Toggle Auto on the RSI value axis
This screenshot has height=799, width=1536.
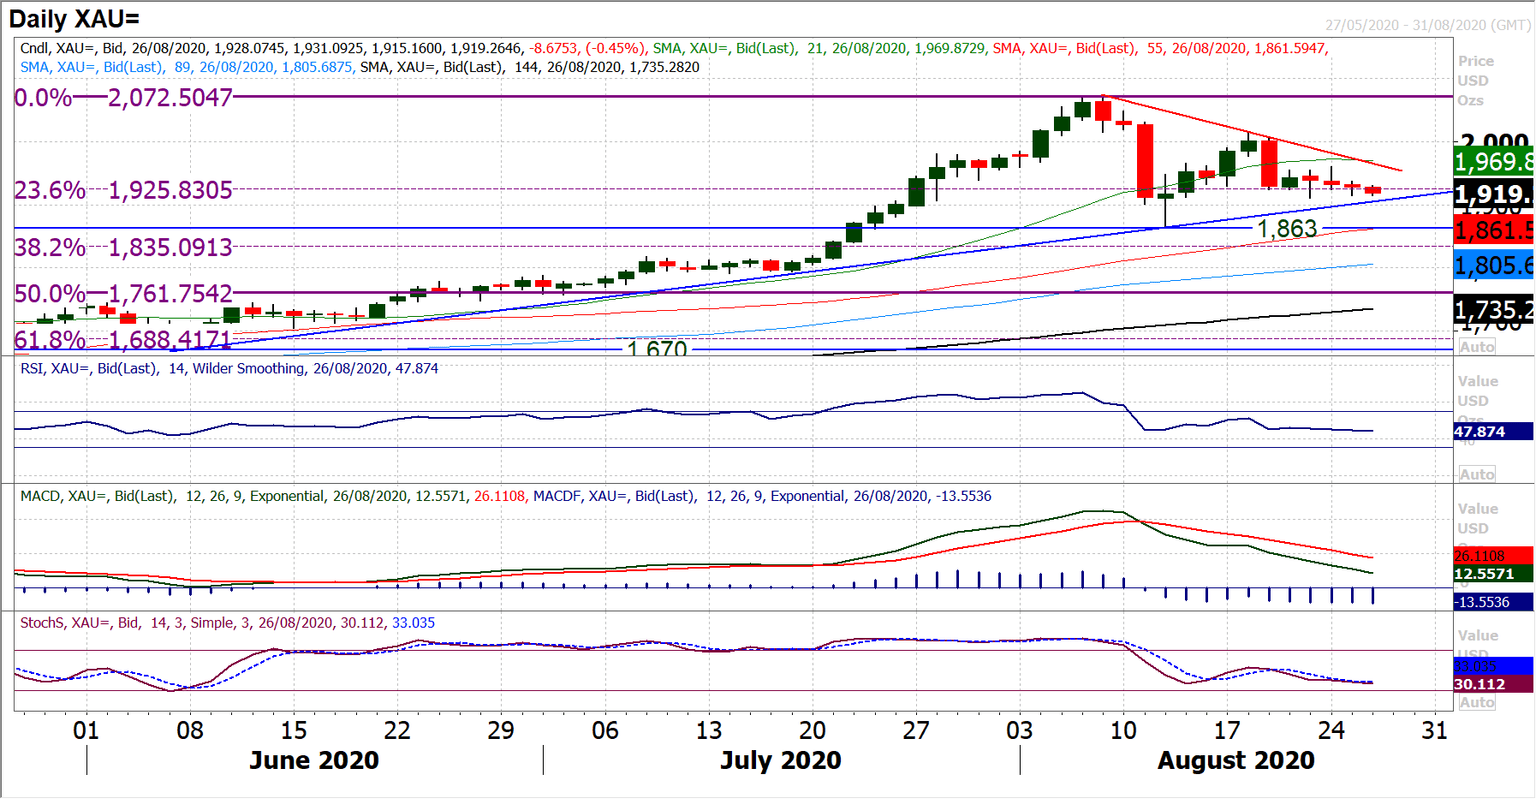point(1477,474)
